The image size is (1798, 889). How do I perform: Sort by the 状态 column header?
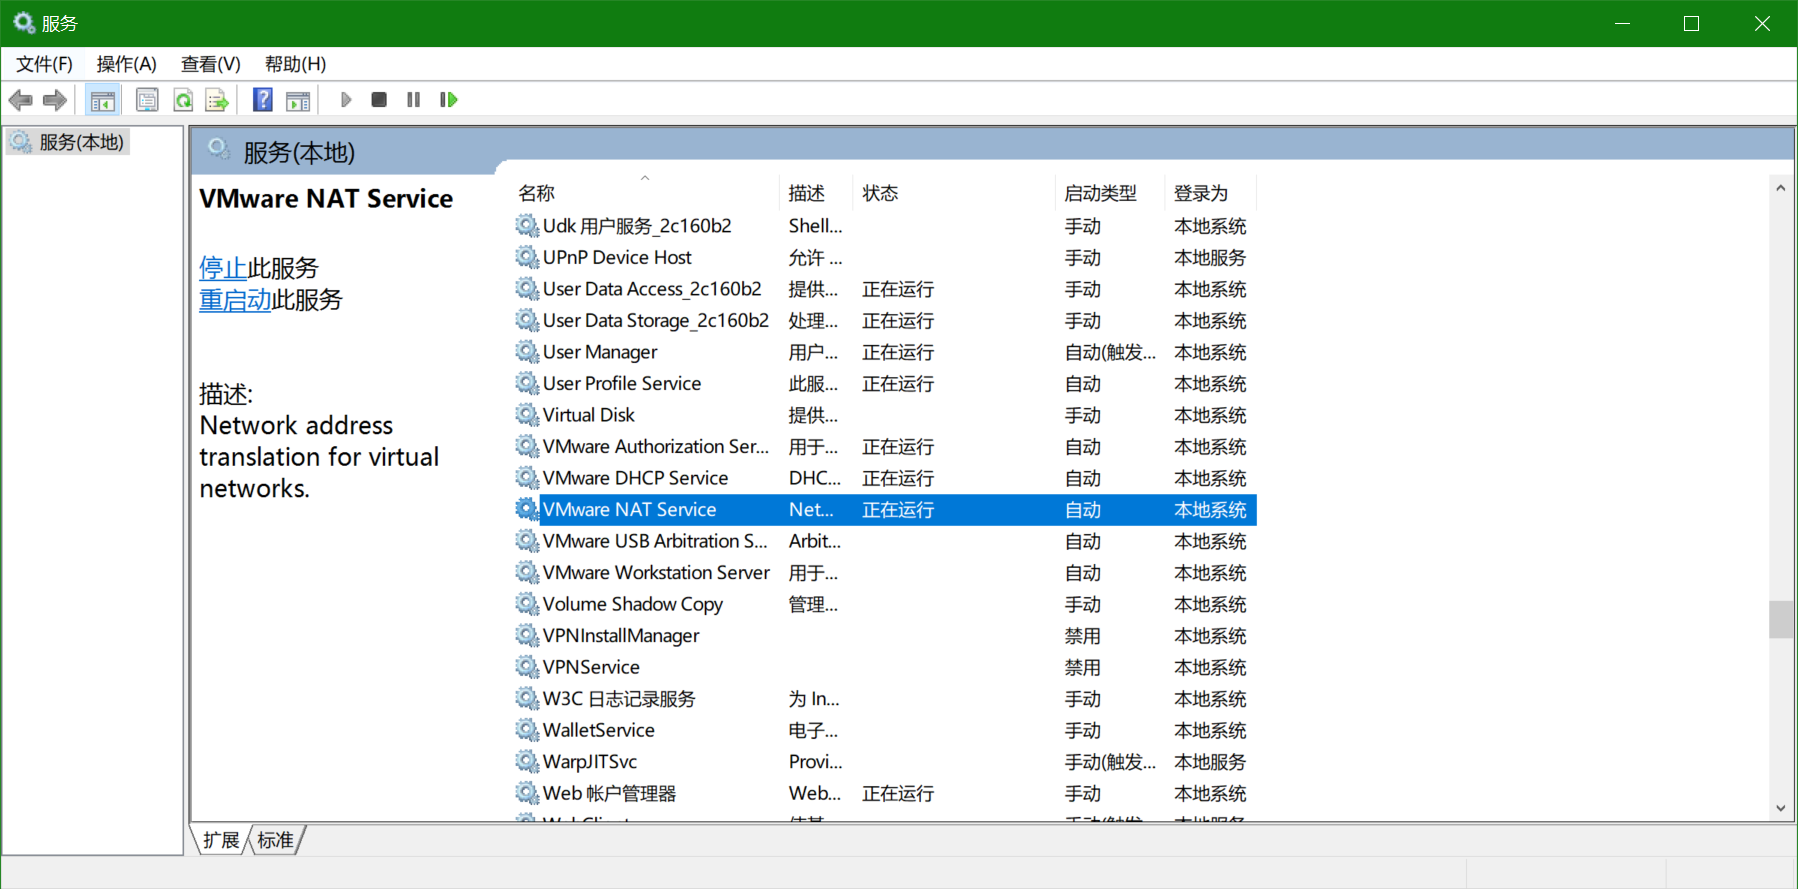[x=954, y=193]
